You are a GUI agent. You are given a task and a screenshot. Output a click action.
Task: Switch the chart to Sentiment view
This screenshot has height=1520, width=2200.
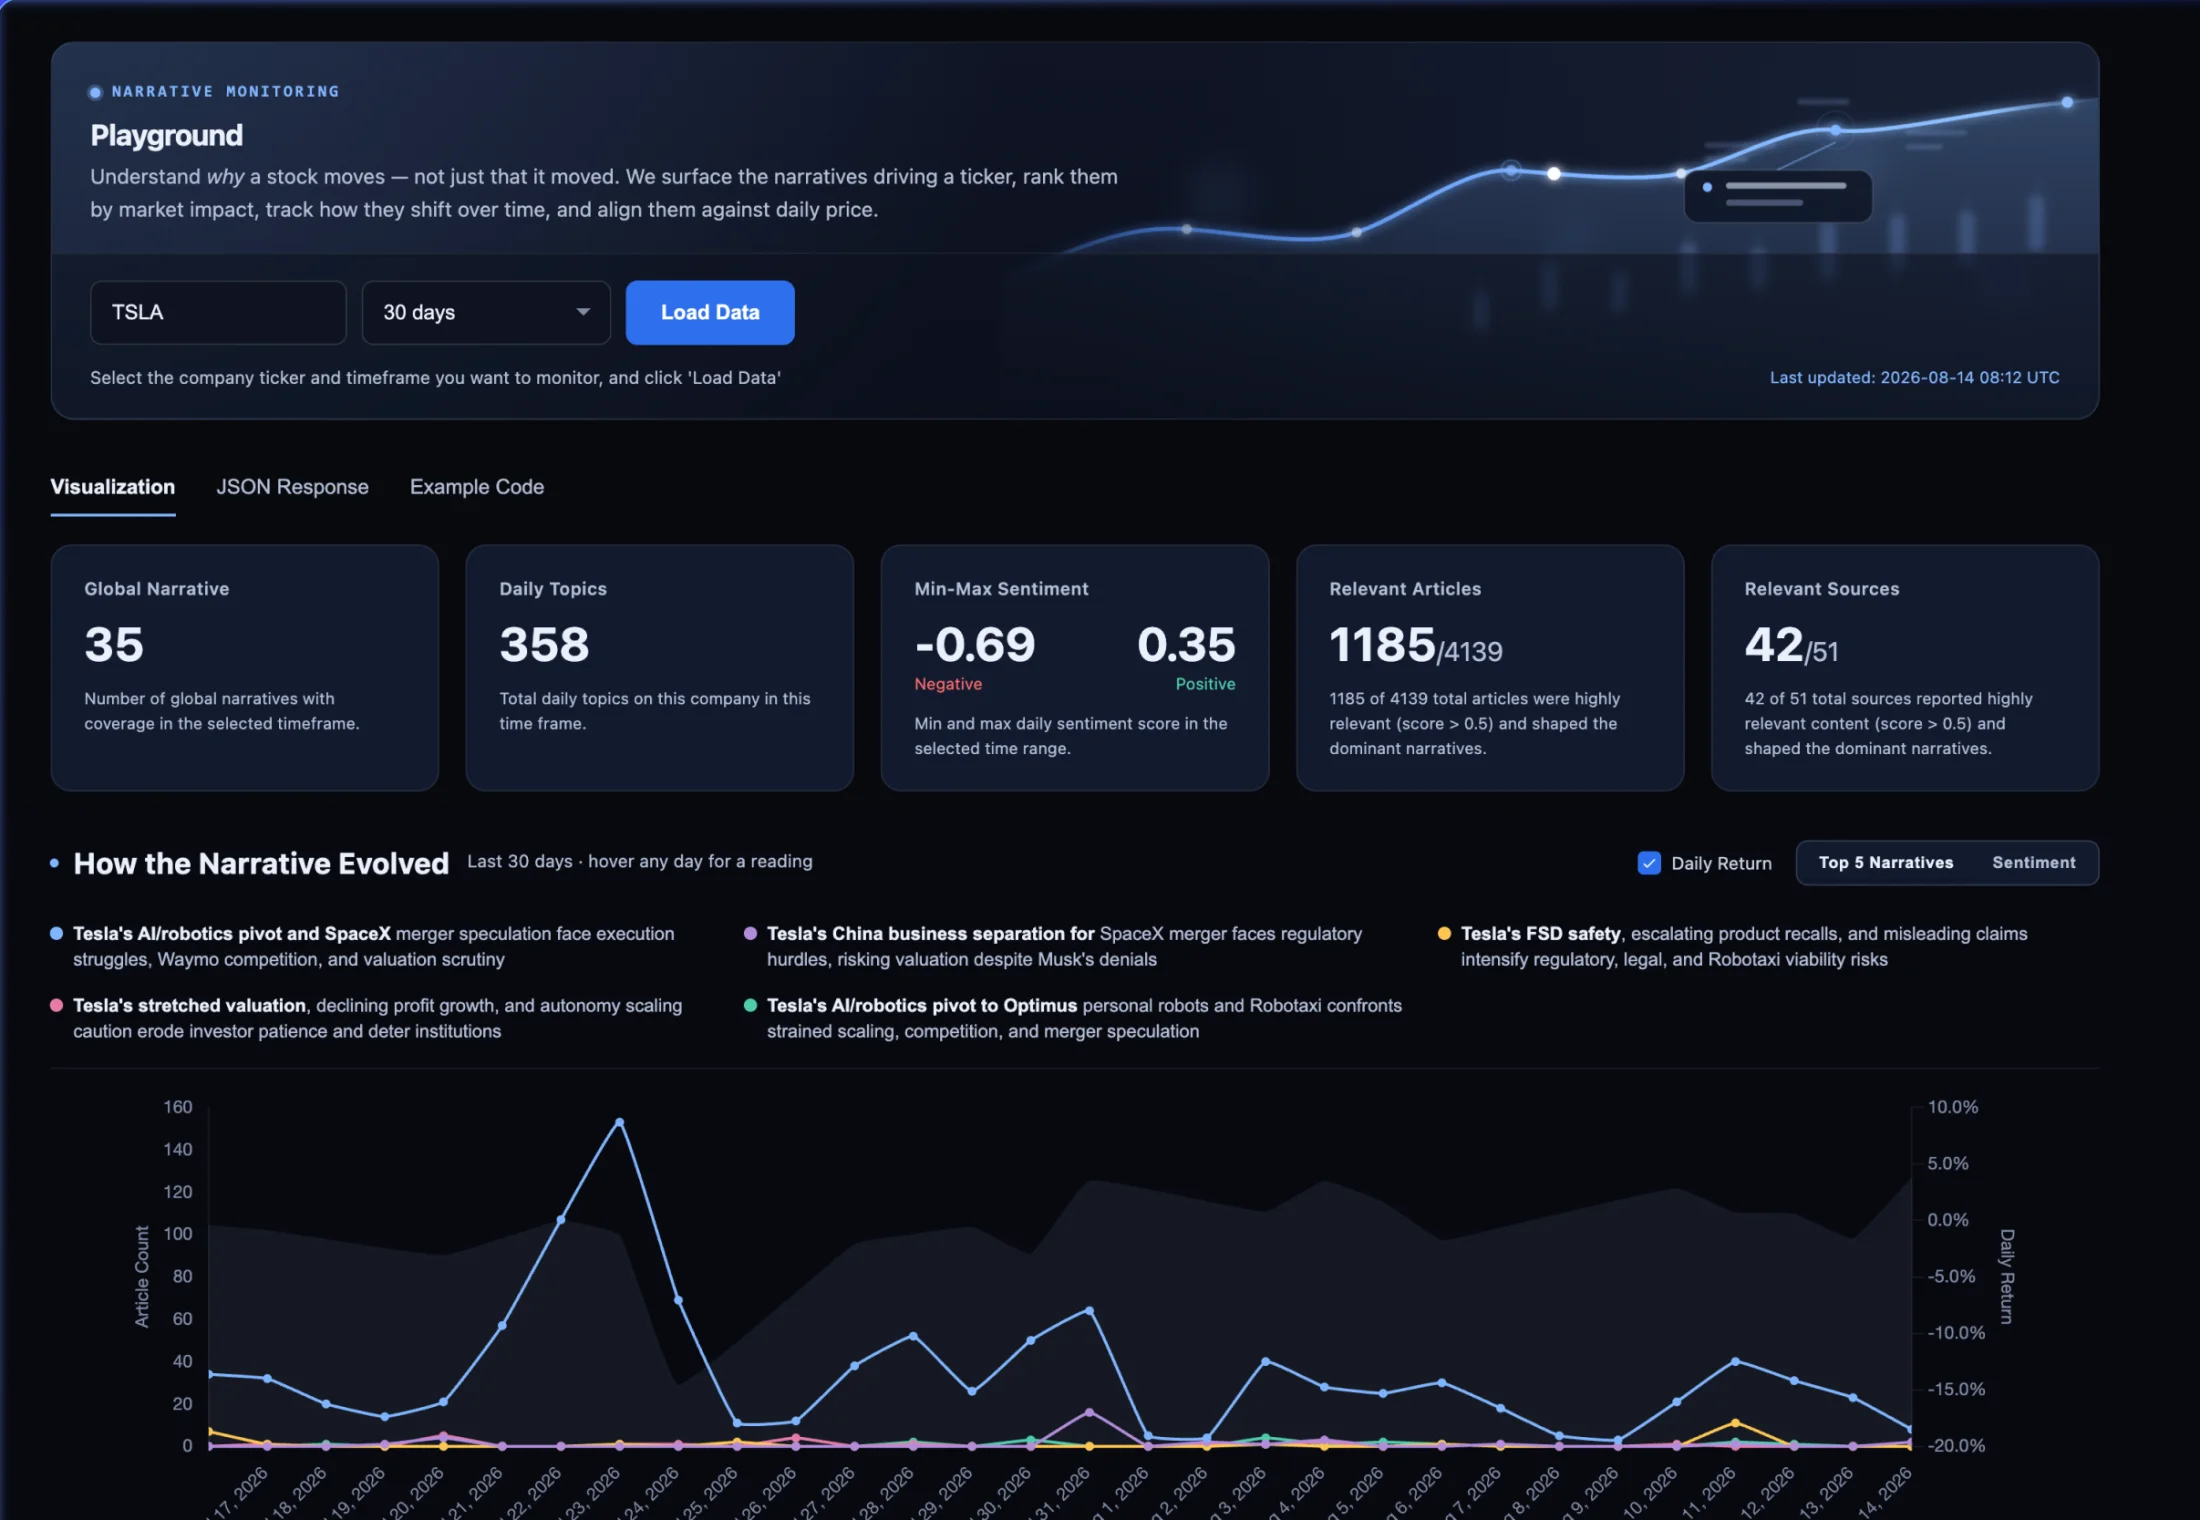(x=2033, y=862)
